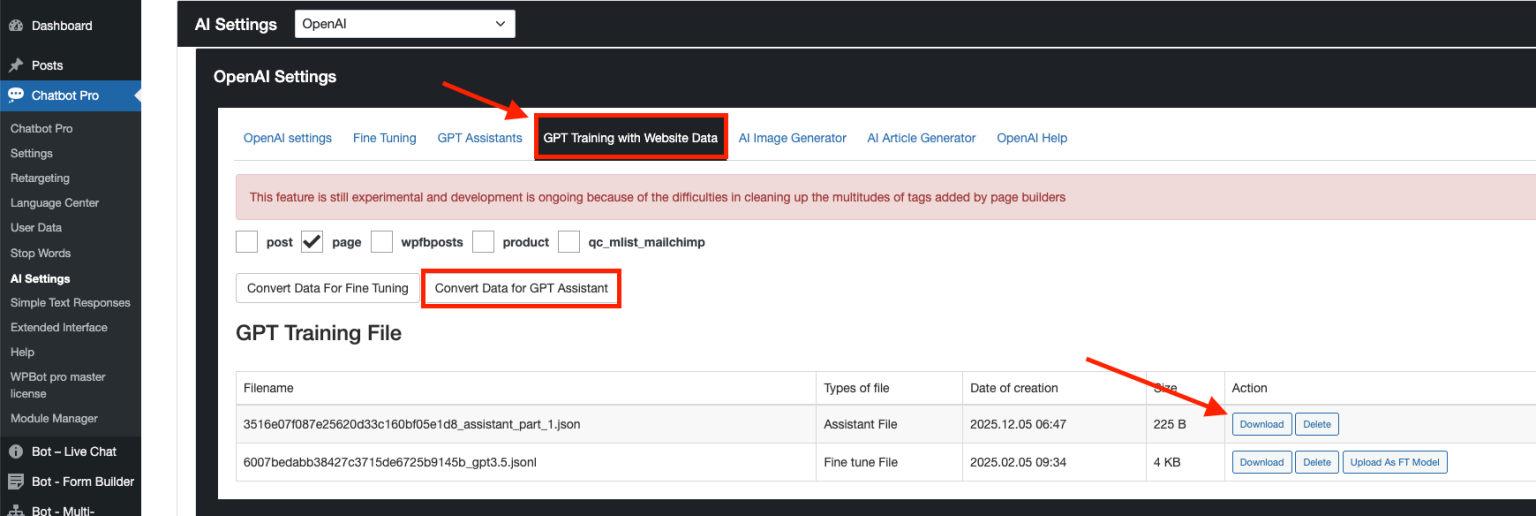Open the AI Settings provider dropdown
Viewport: 1536px width, 516px height.
pyautogui.click(x=405, y=24)
